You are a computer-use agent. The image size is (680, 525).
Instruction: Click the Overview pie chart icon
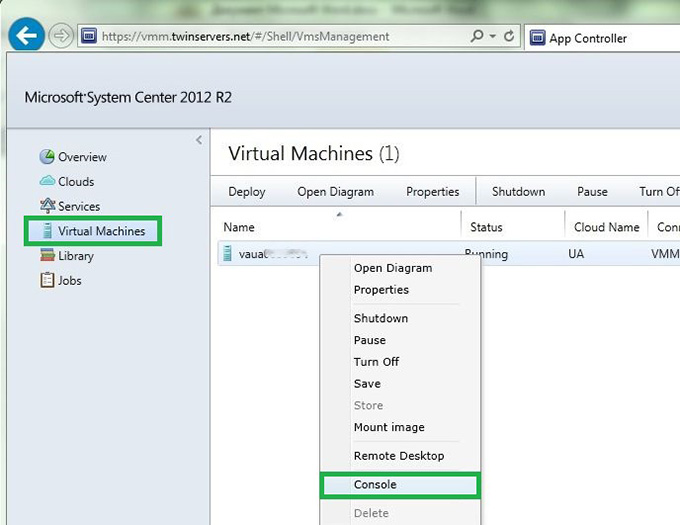[x=47, y=157]
